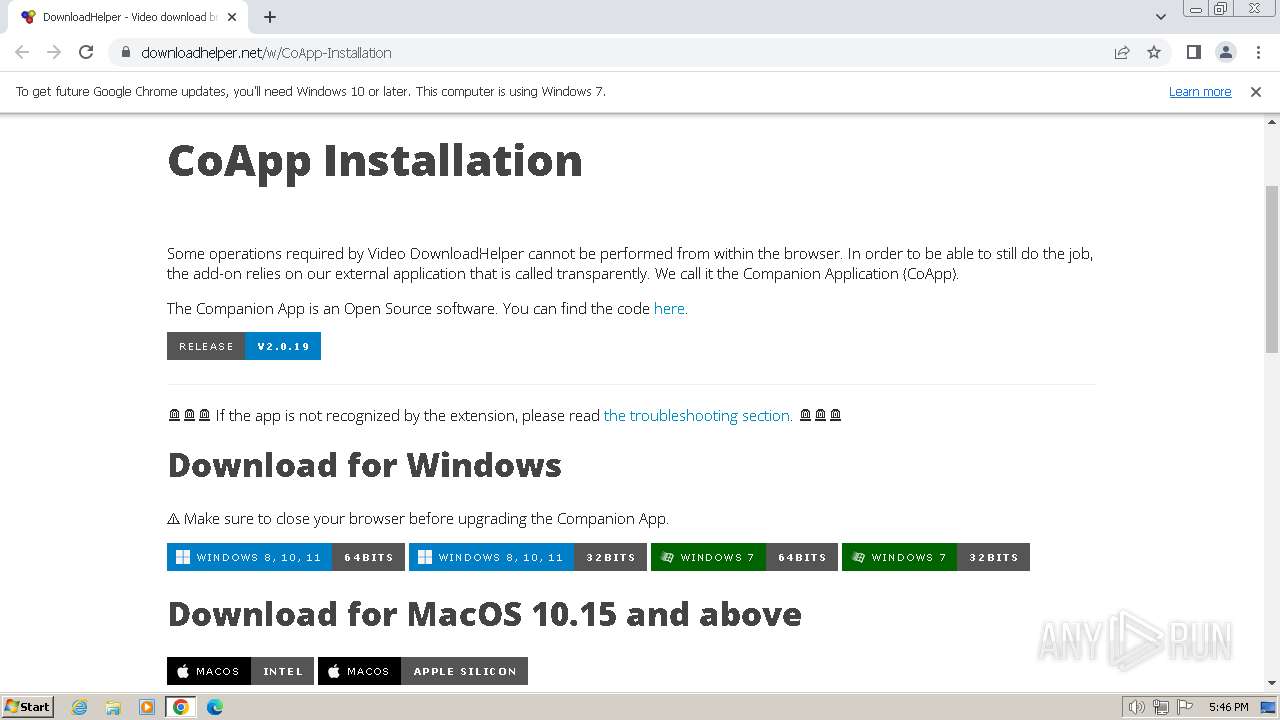Click the CoApp Installation heading
Screen dimensions: 1280x720
click(375, 160)
